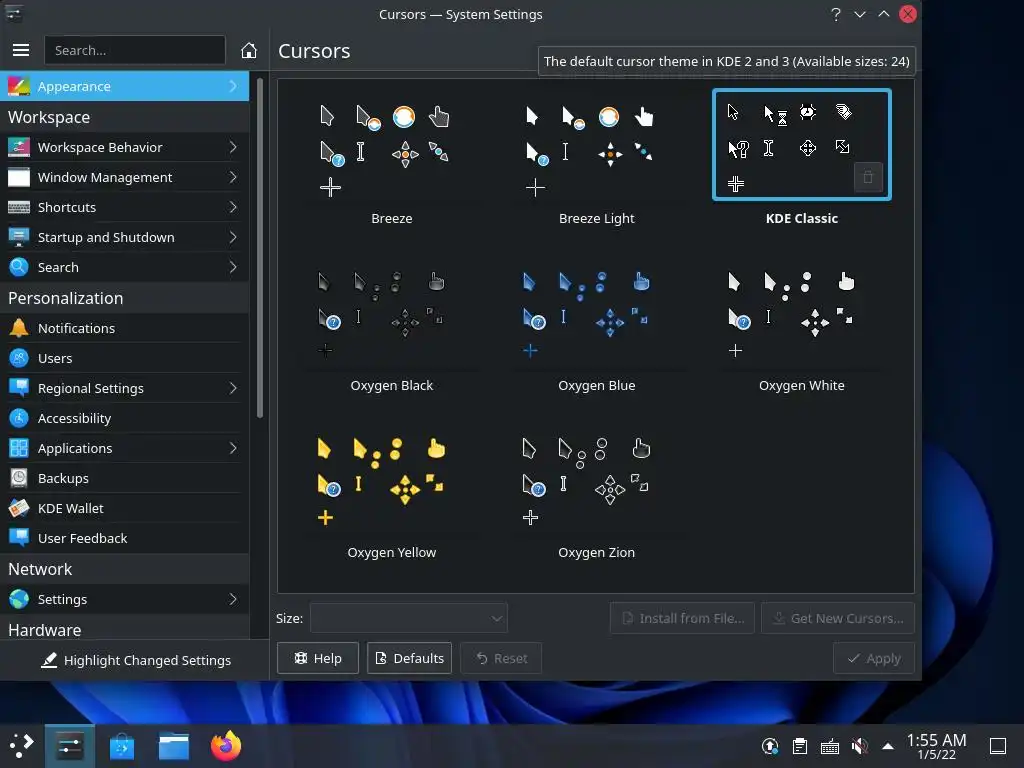Toggle Highlight Changed Settings
Screen dimensions: 1024x768
(x=135, y=660)
